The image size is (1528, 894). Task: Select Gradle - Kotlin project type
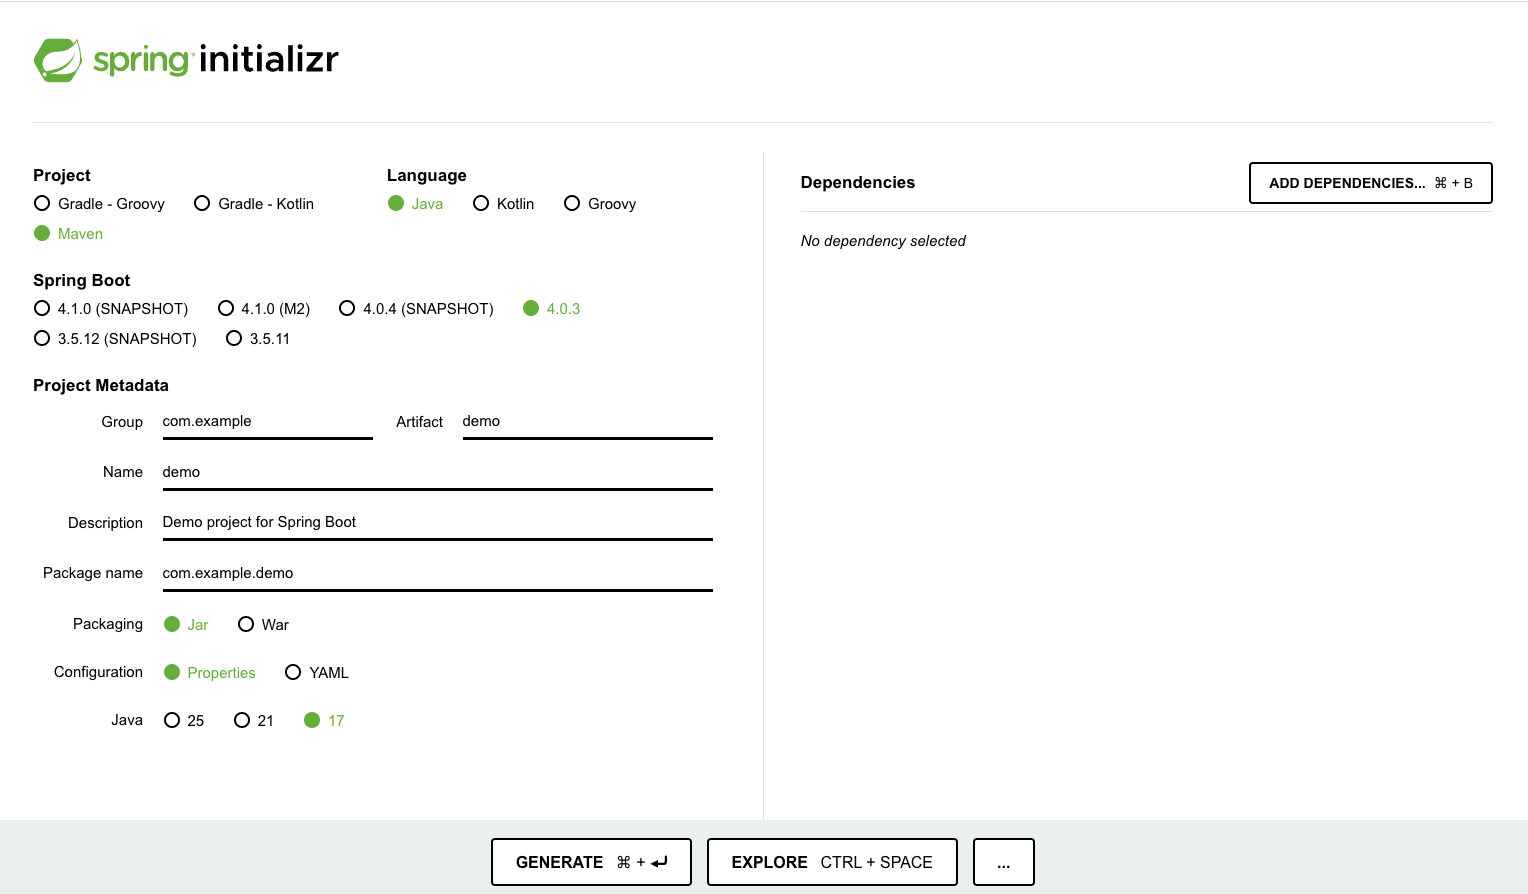[x=202, y=204]
